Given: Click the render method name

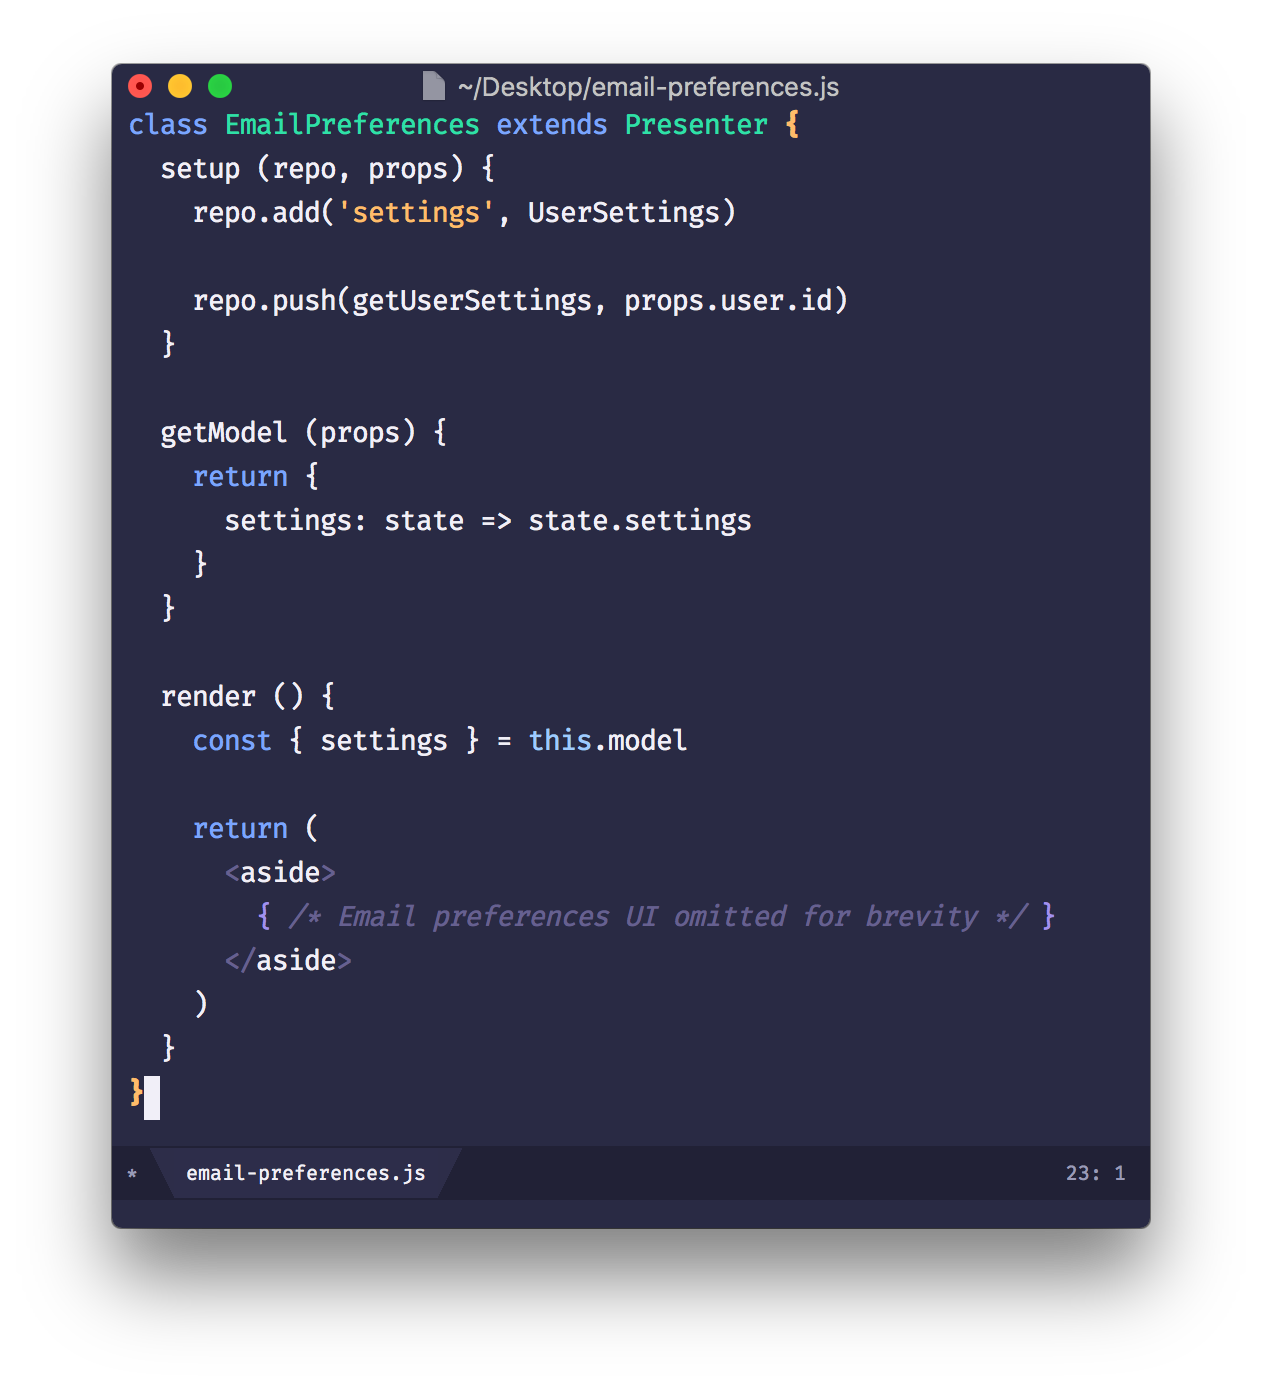Looking at the screenshot, I should (208, 696).
